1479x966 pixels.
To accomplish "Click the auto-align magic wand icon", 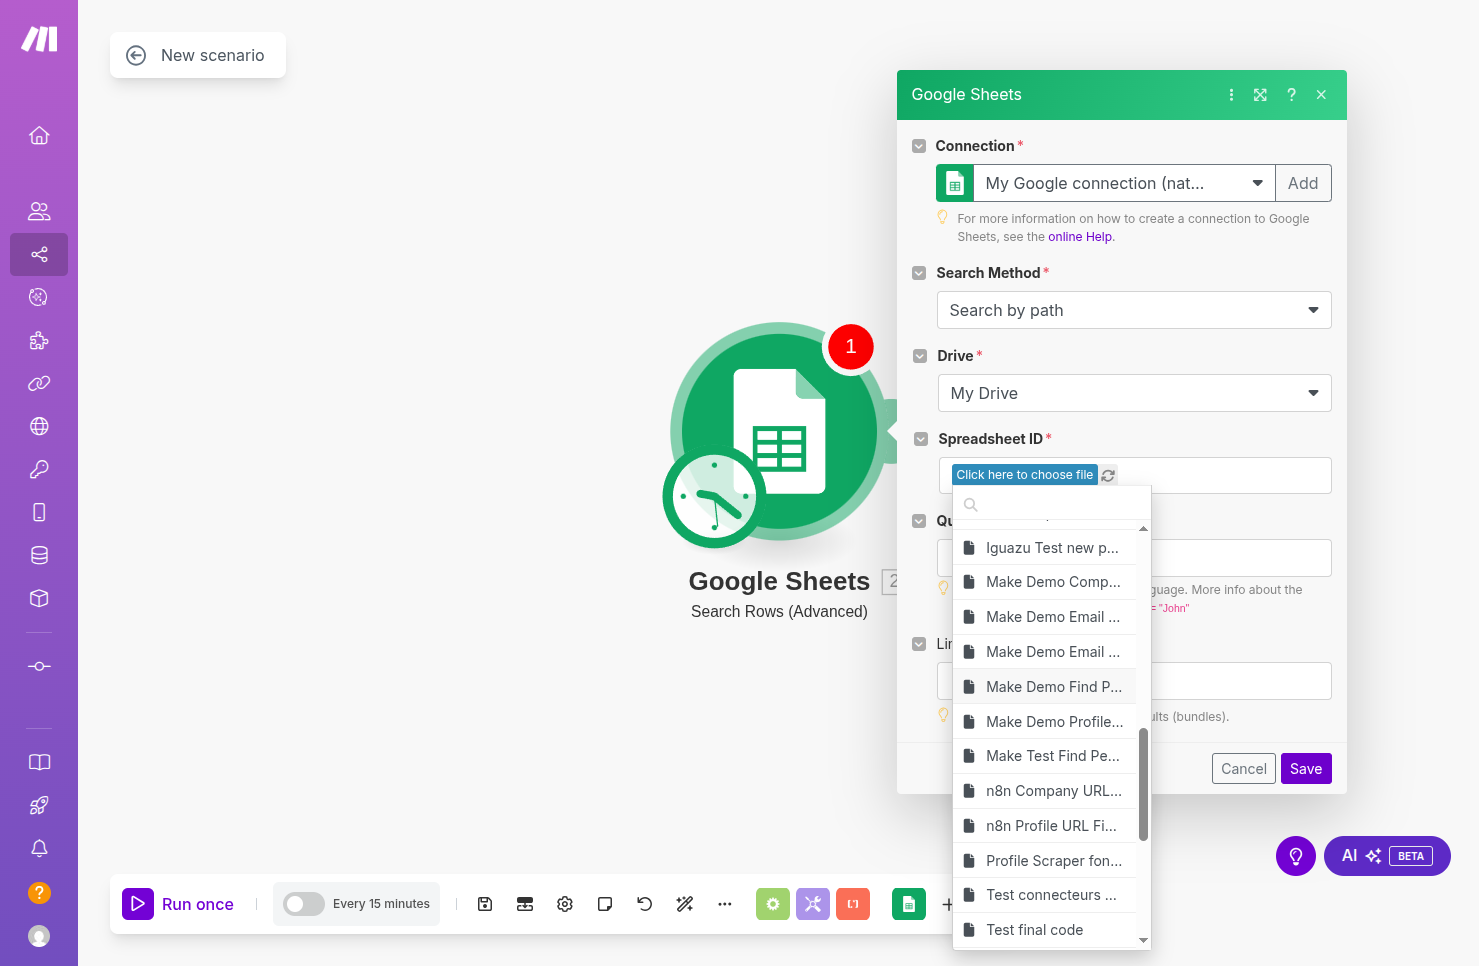I will pos(685,904).
